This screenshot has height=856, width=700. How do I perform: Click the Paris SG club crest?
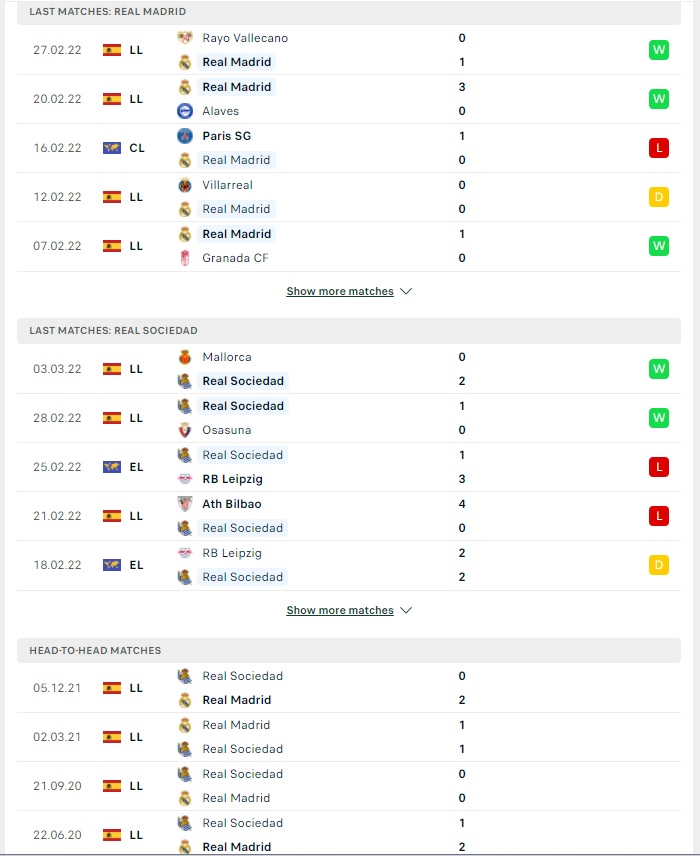(x=185, y=135)
